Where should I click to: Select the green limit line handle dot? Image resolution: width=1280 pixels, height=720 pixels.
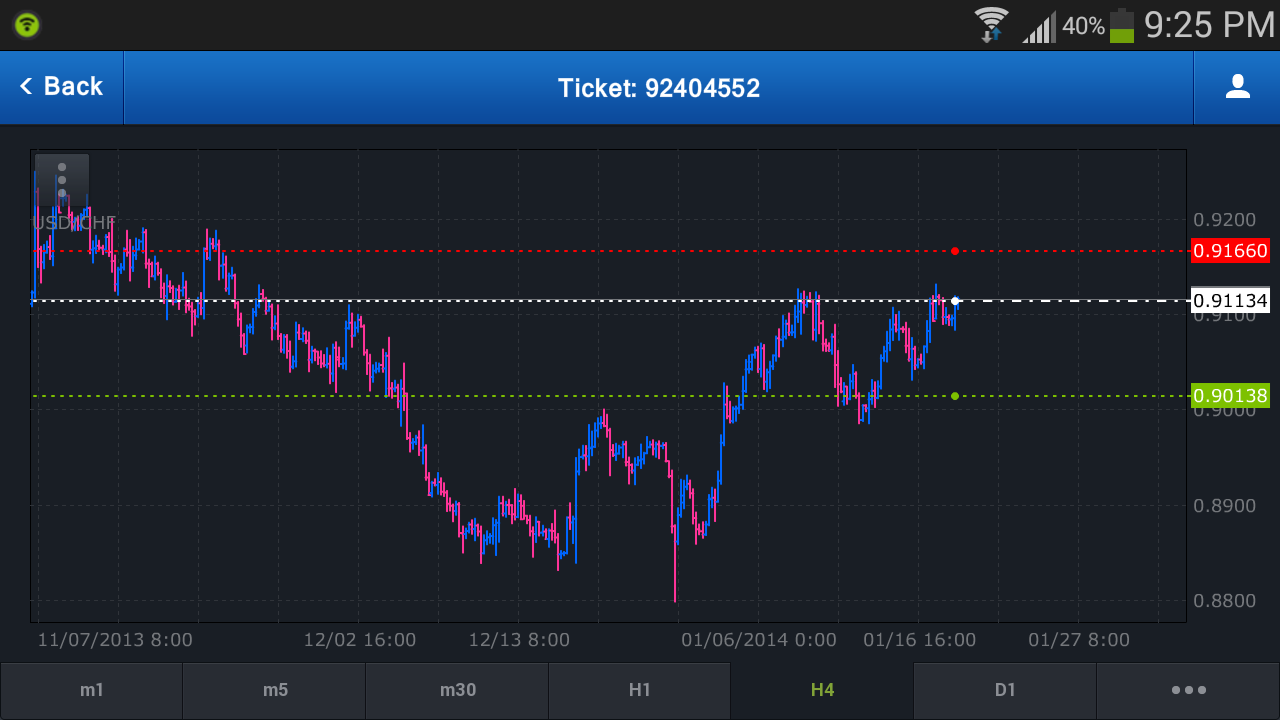click(x=955, y=396)
